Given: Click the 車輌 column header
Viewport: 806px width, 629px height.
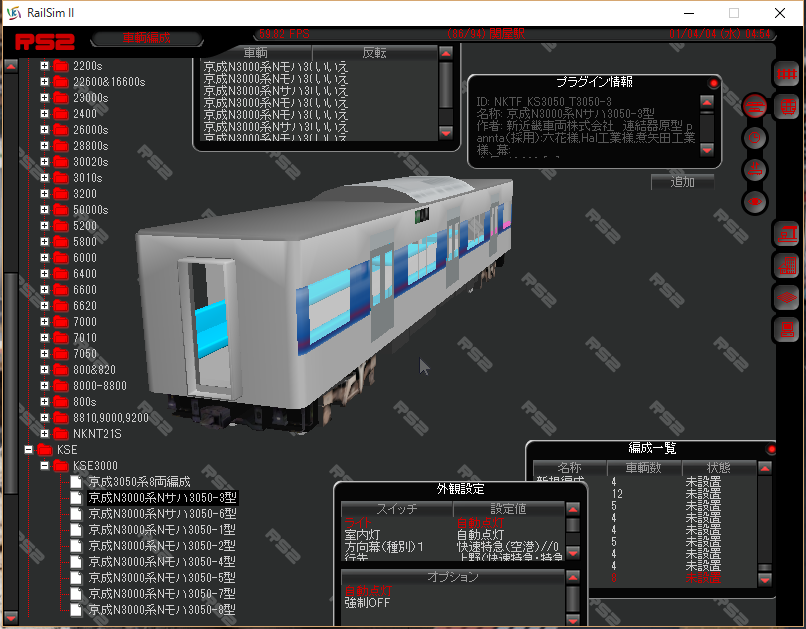Looking at the screenshot, I should (255, 53).
